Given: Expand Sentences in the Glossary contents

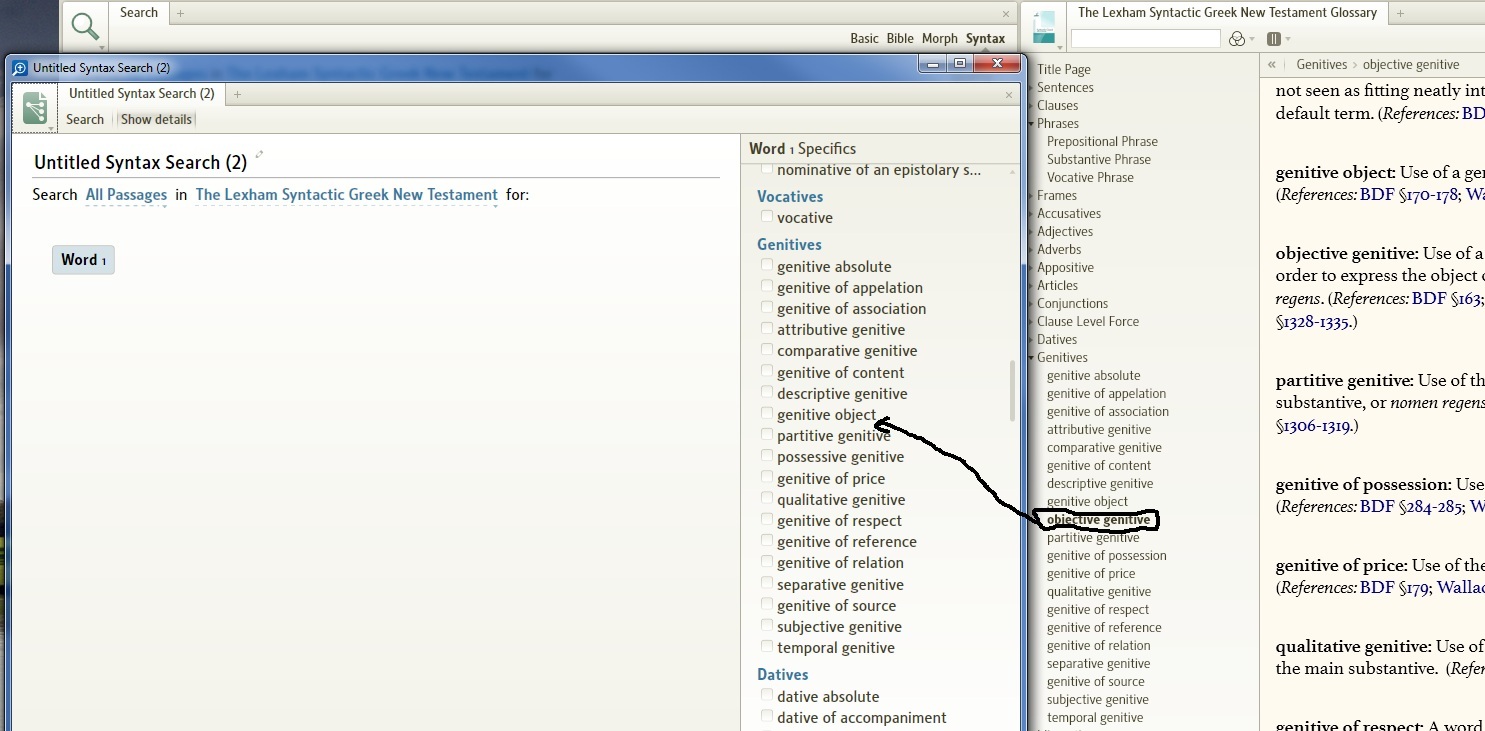Looking at the screenshot, I should point(1031,88).
